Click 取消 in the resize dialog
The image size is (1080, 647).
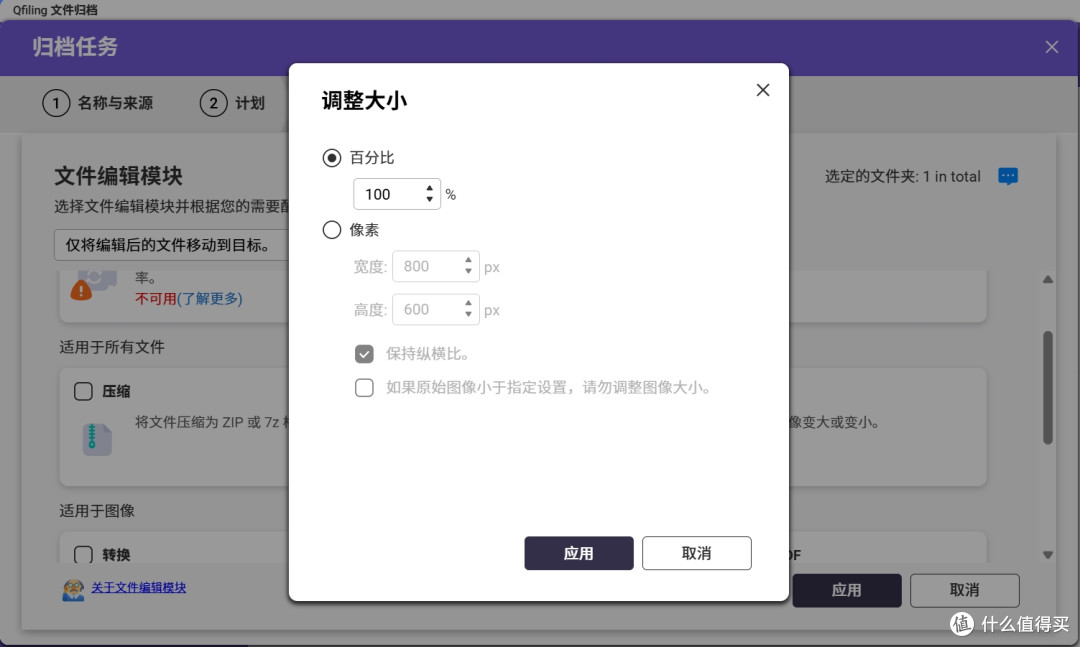click(x=696, y=553)
